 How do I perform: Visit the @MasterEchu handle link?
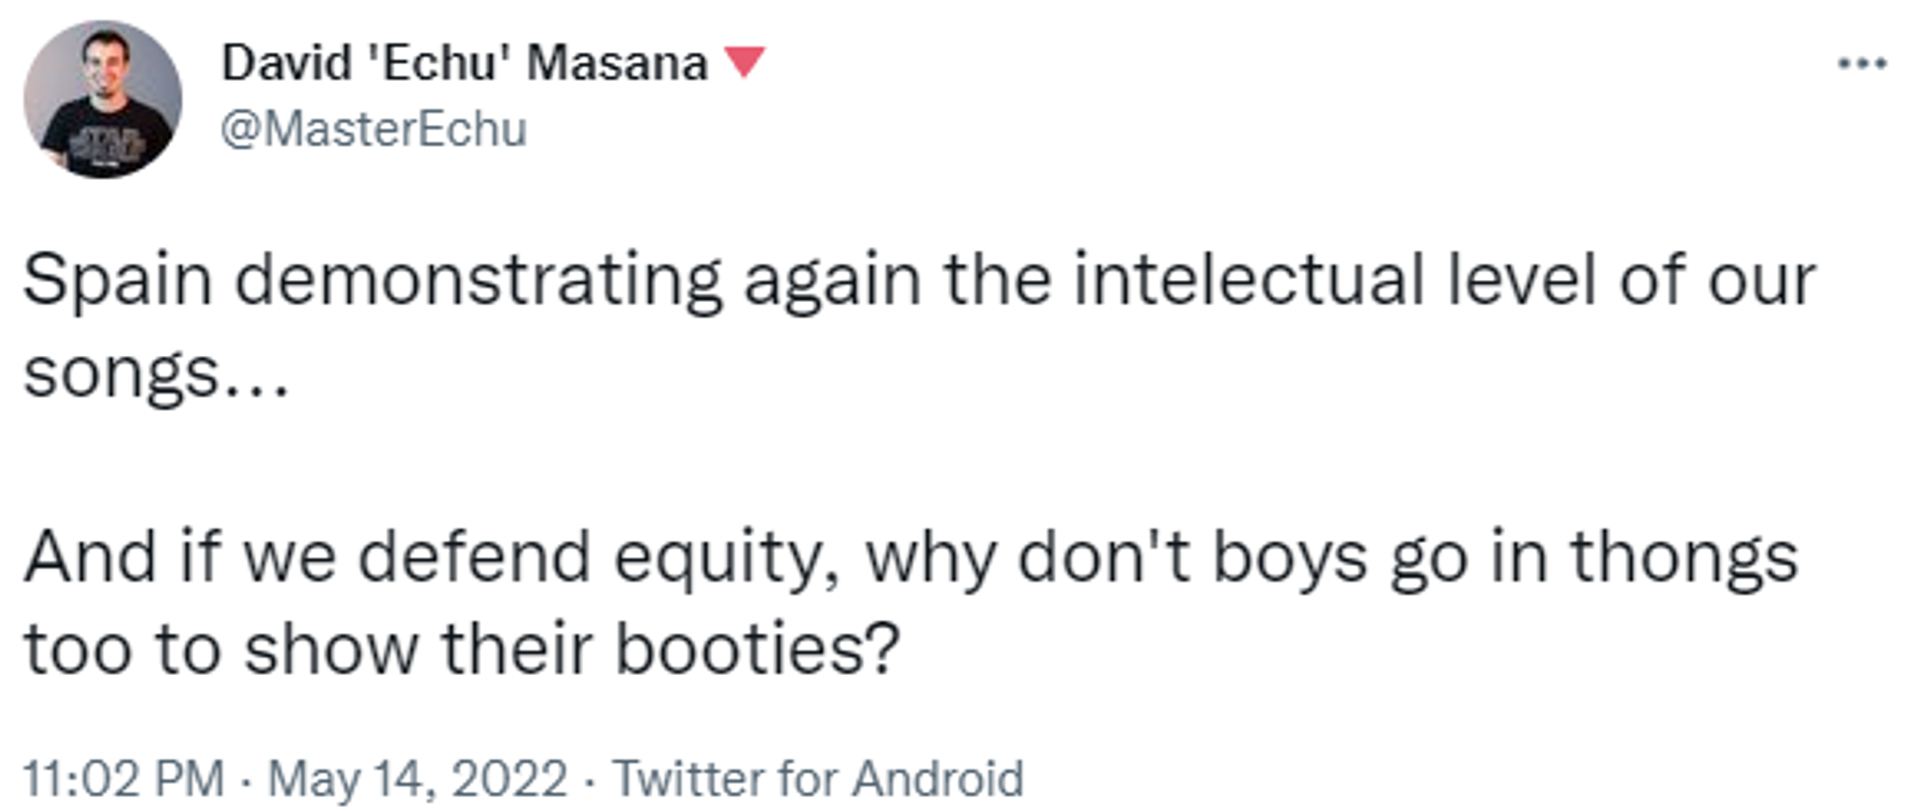pyautogui.click(x=373, y=130)
